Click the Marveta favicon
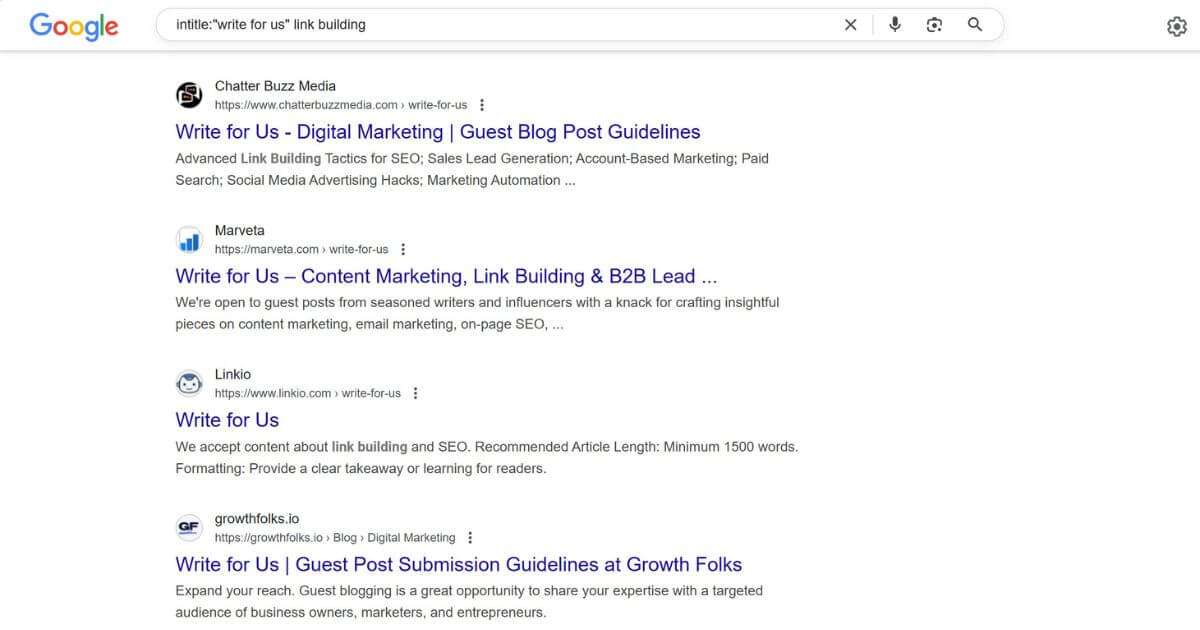 [x=189, y=239]
